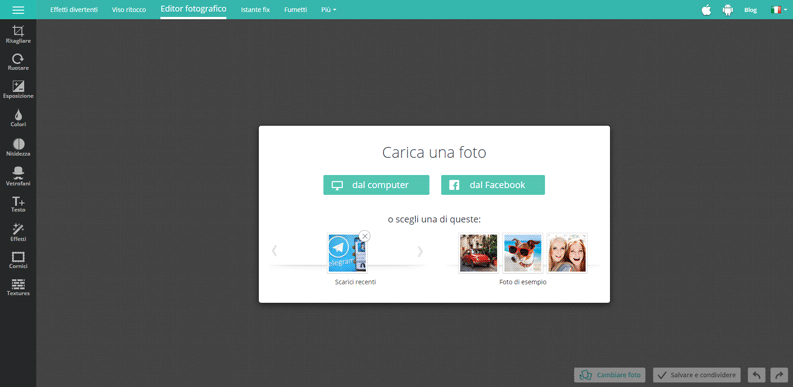793x387 pixels.
Task: Go to Istante fix tab
Action: [255, 10]
